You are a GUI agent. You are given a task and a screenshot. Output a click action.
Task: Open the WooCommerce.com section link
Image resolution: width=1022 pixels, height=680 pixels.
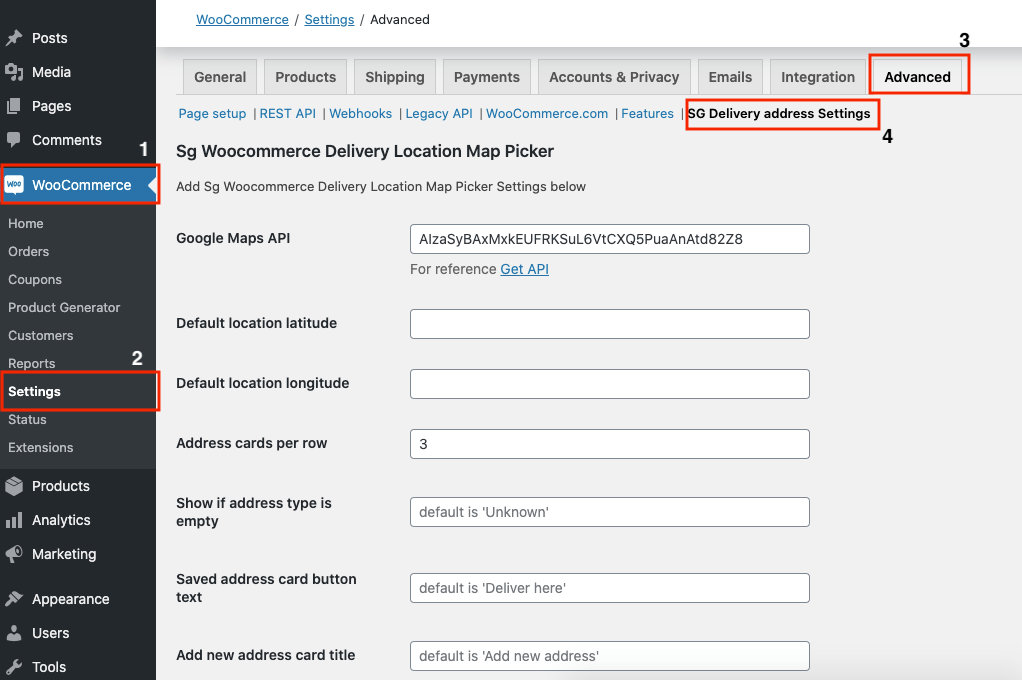(547, 113)
